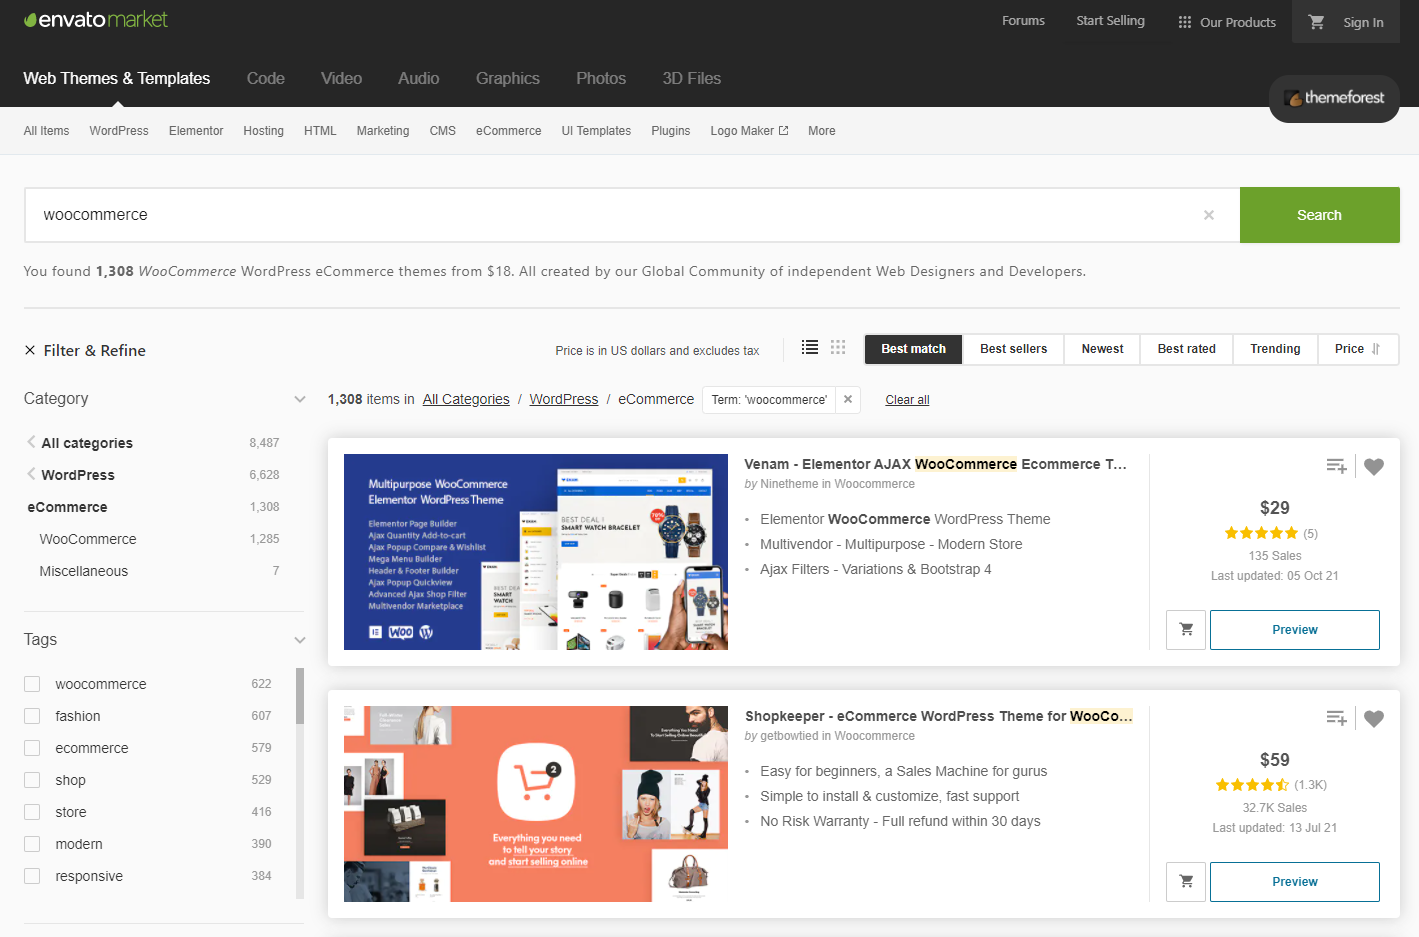Open Logo Maker external link

749,131
